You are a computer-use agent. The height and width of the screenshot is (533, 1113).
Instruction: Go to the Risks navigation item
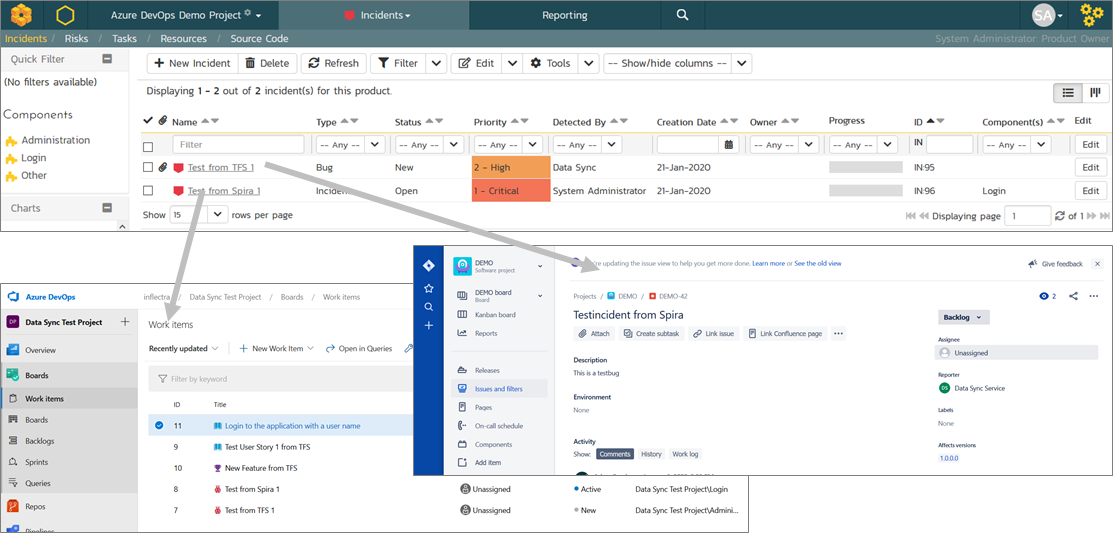76,39
